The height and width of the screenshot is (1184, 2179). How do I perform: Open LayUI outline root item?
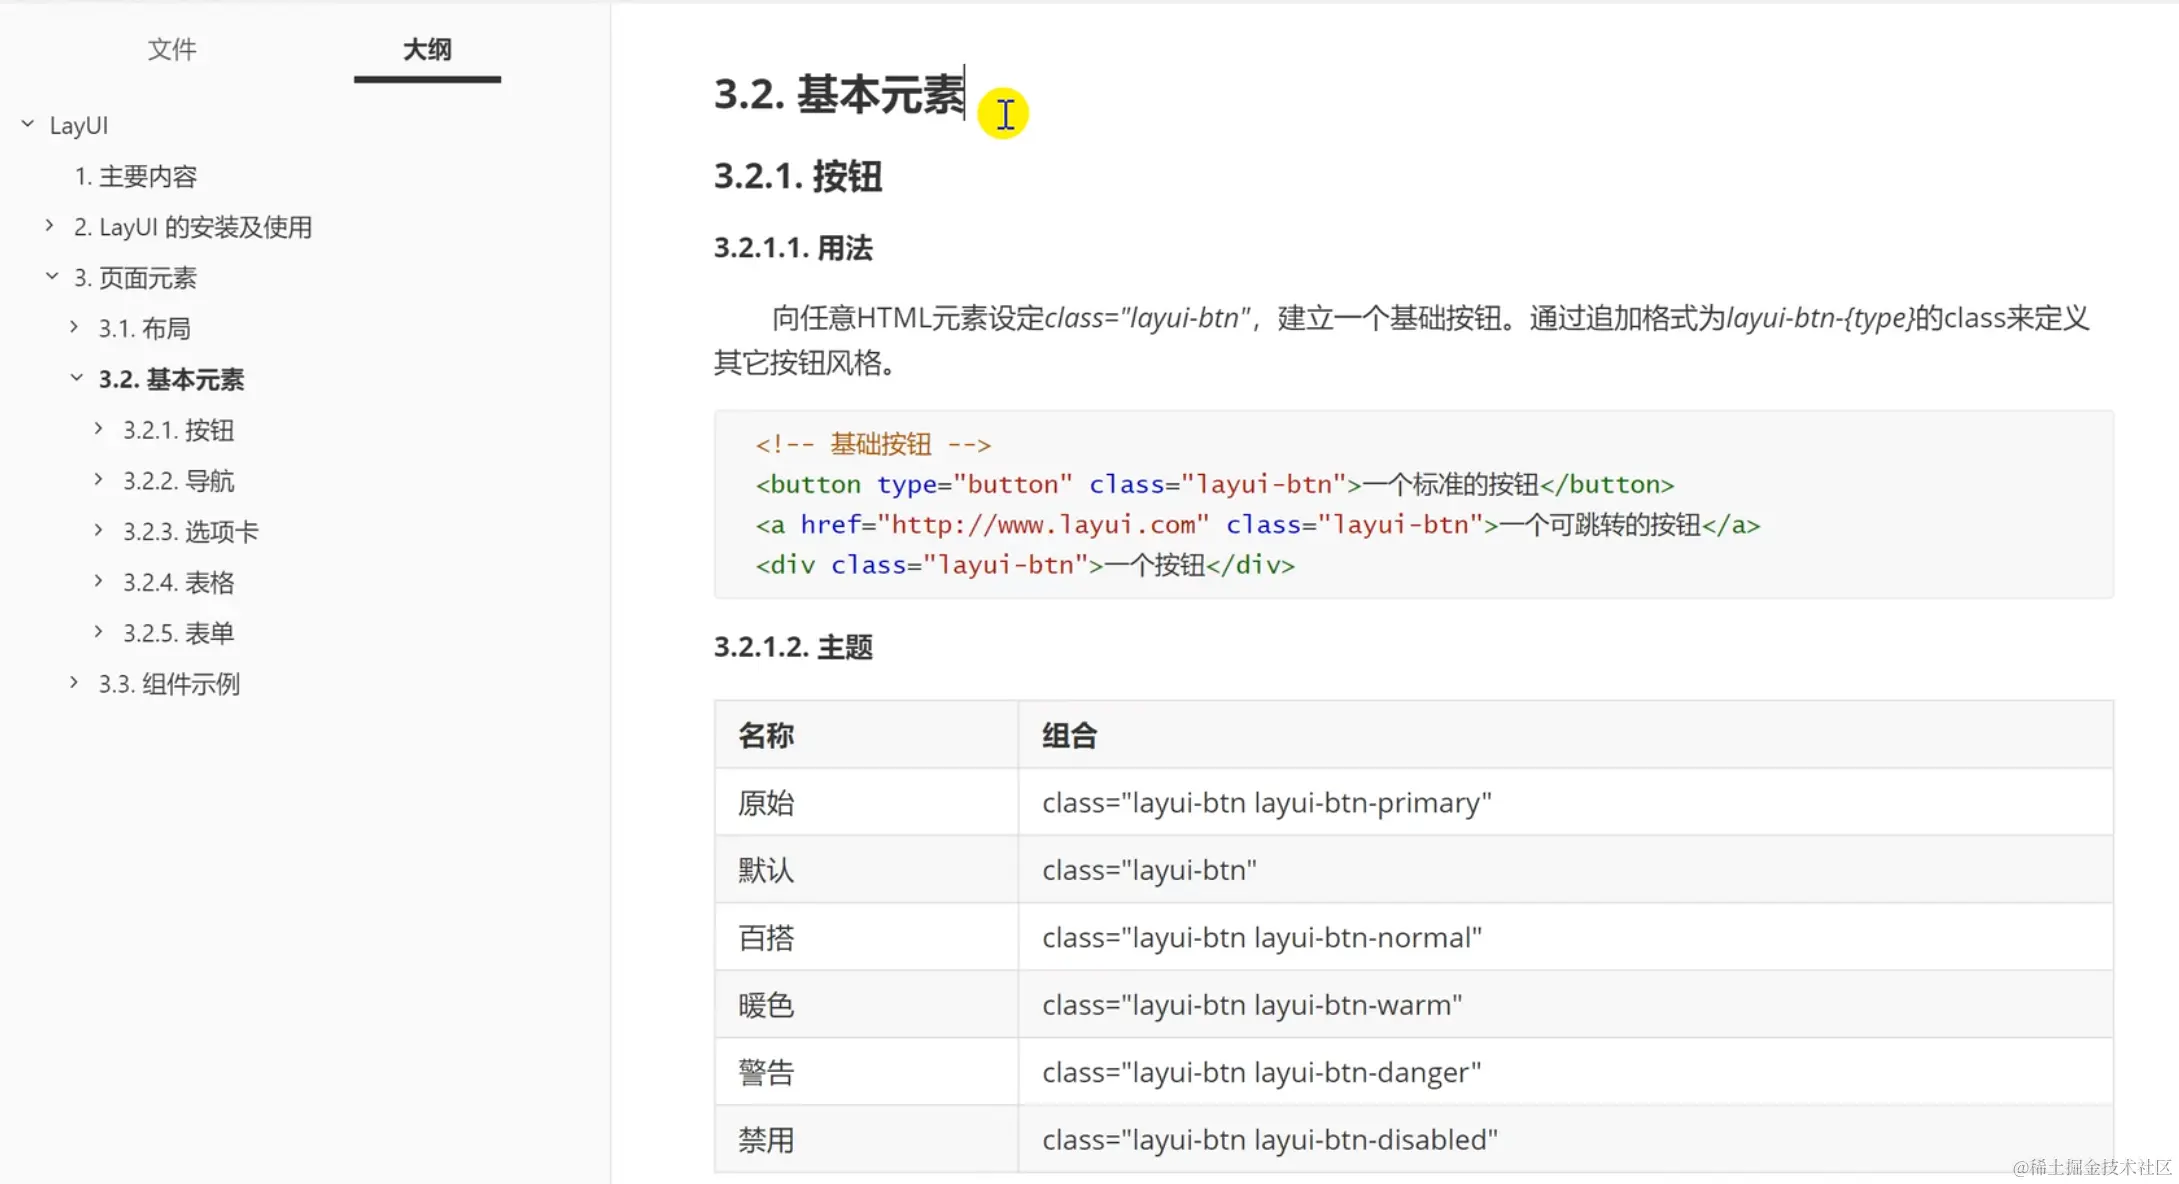[x=79, y=126]
